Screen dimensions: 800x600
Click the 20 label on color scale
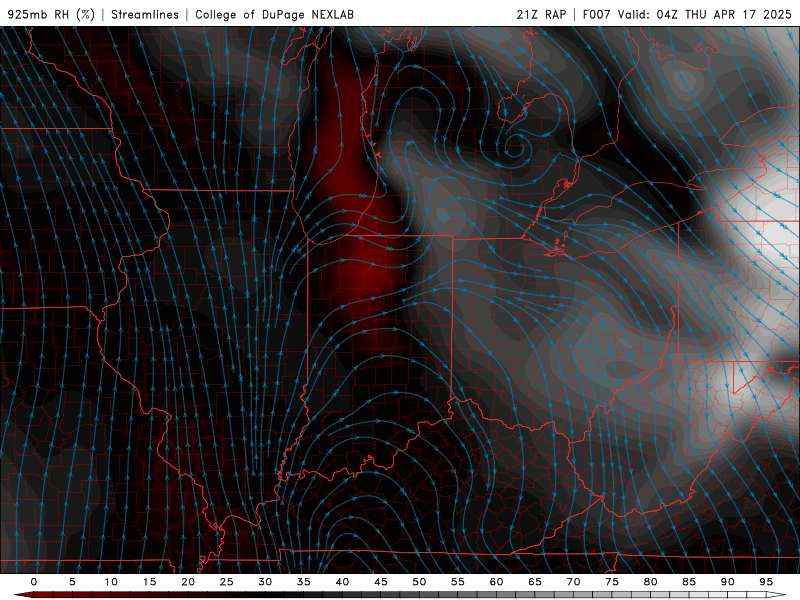pos(188,582)
